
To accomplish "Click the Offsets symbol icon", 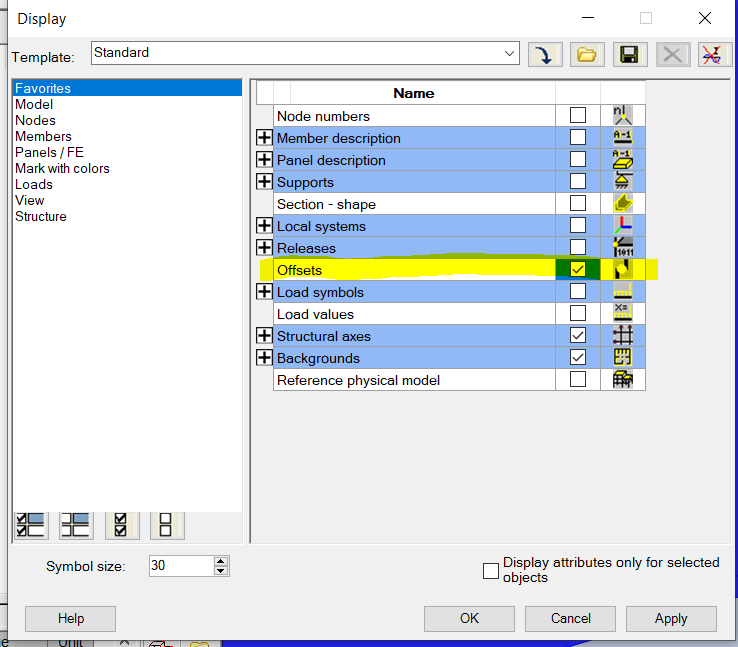I will tap(623, 269).
